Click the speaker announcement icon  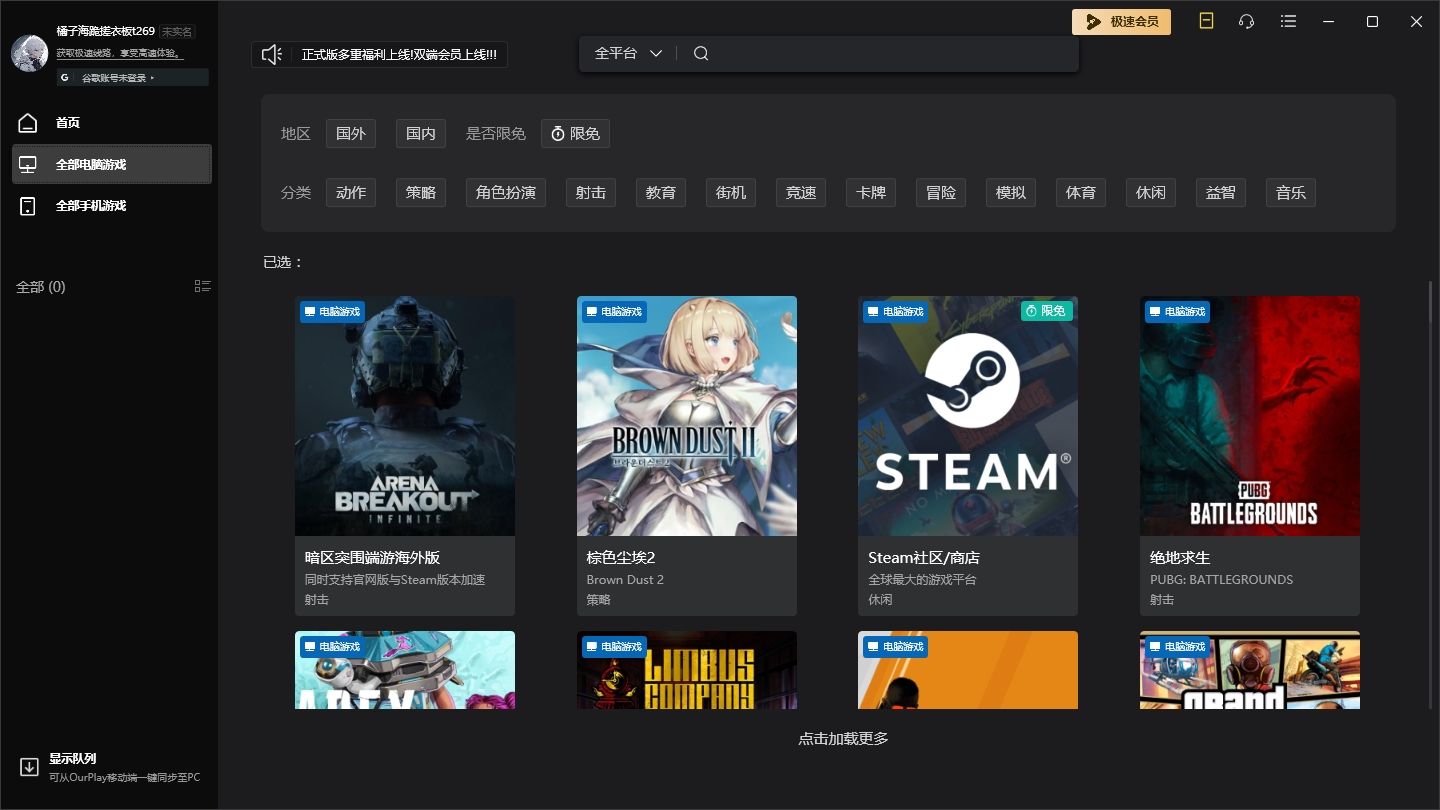[271, 55]
